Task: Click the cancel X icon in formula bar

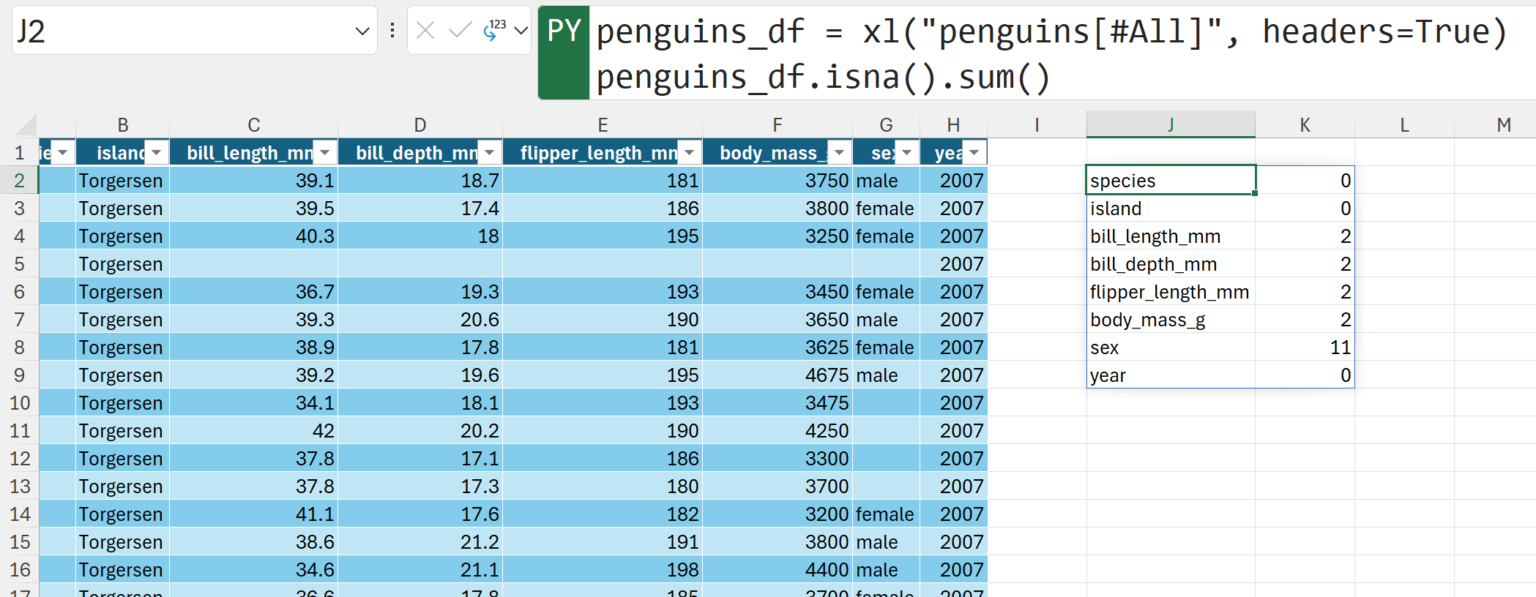Action: (425, 31)
